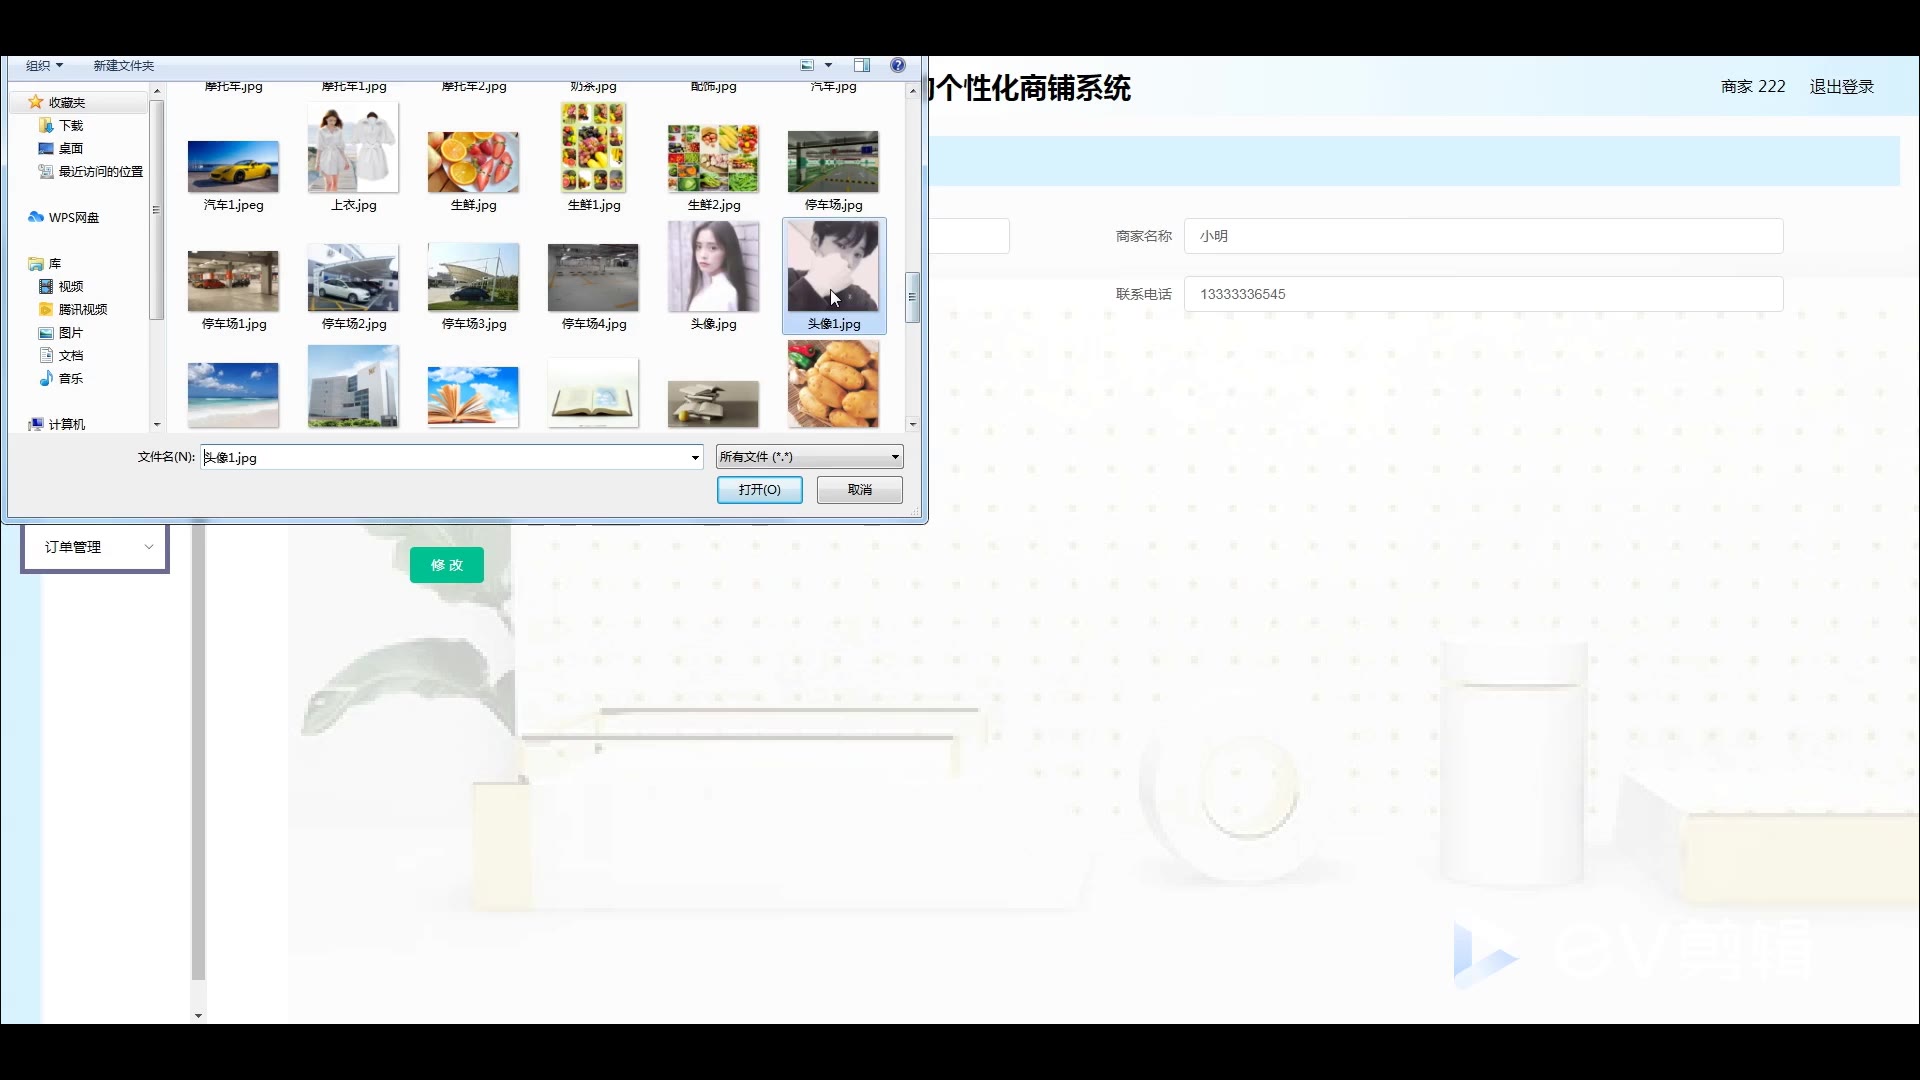Select the WPS网盘 cloud drive
The image size is (1920, 1080).
coord(73,217)
